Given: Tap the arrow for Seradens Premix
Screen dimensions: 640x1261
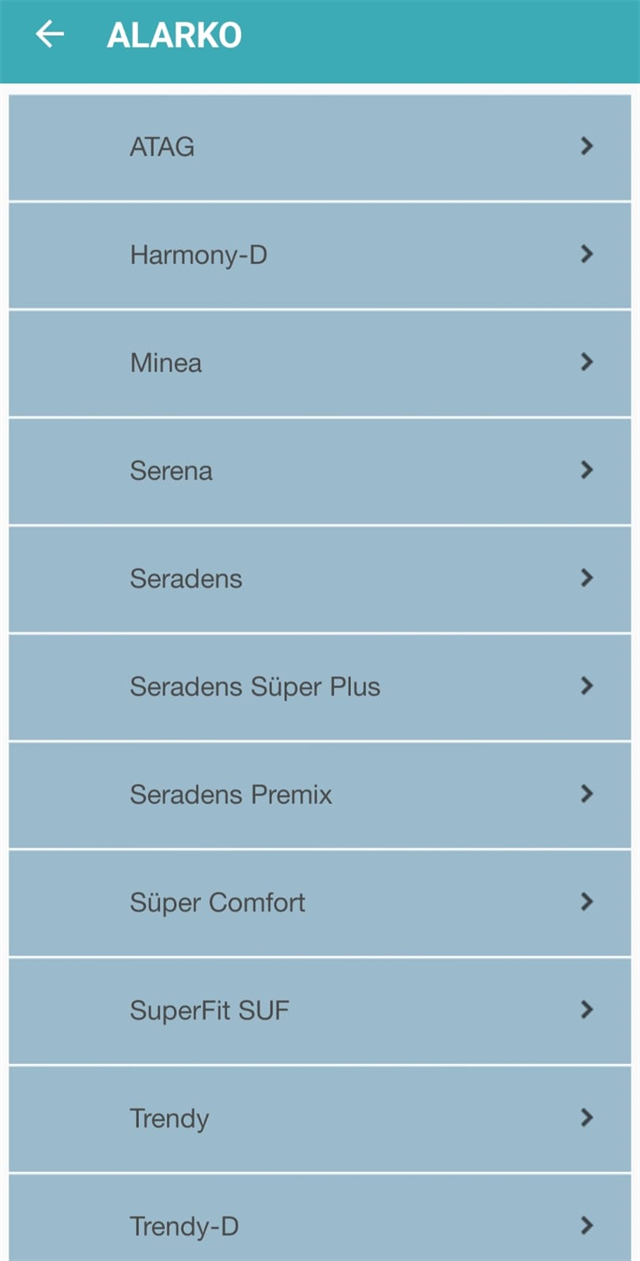Looking at the screenshot, I should (587, 794).
